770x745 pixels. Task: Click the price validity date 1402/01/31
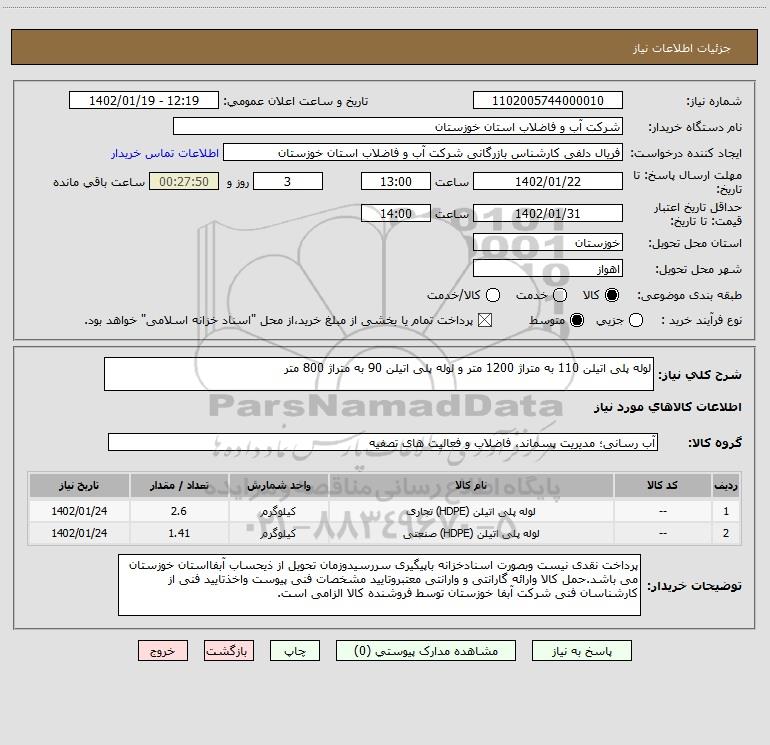tap(548, 213)
